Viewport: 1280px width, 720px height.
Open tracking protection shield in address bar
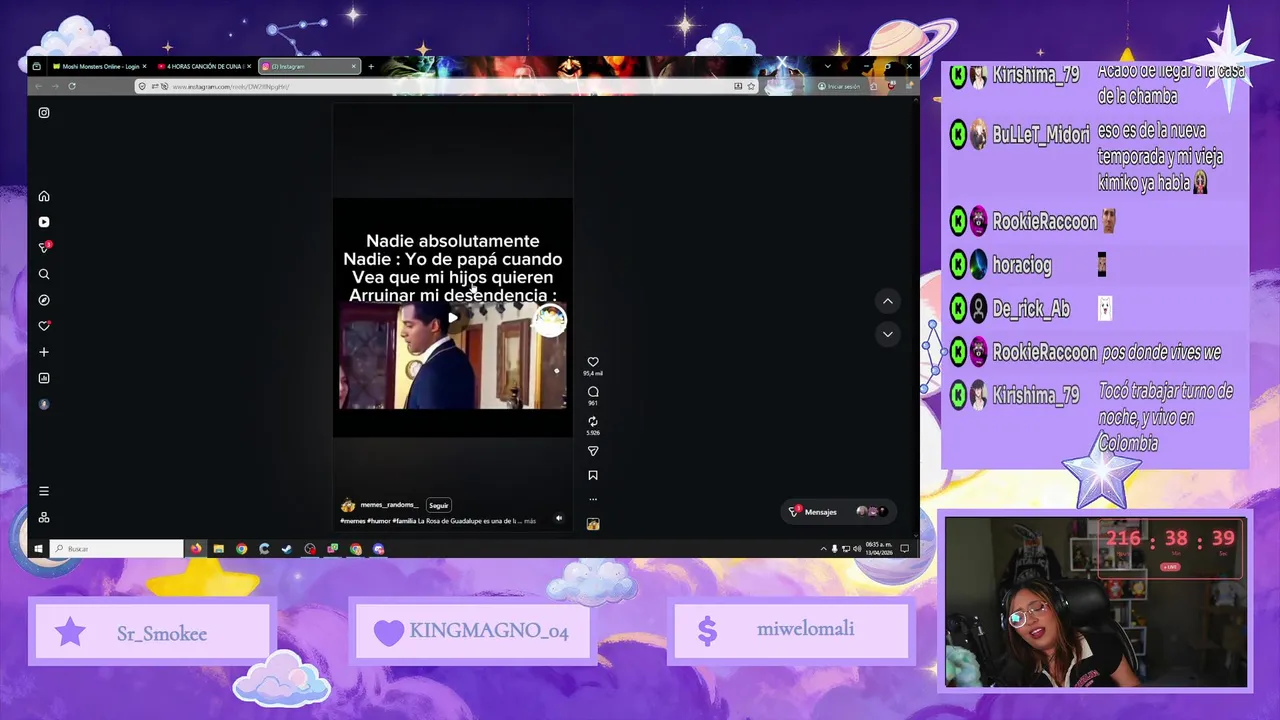click(x=142, y=87)
